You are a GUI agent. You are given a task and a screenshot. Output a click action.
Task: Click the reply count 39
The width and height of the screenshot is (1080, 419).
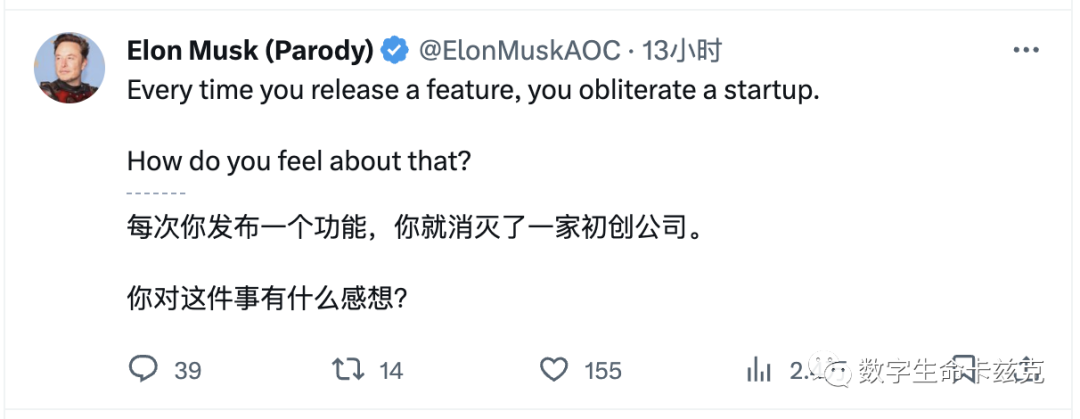[187, 371]
